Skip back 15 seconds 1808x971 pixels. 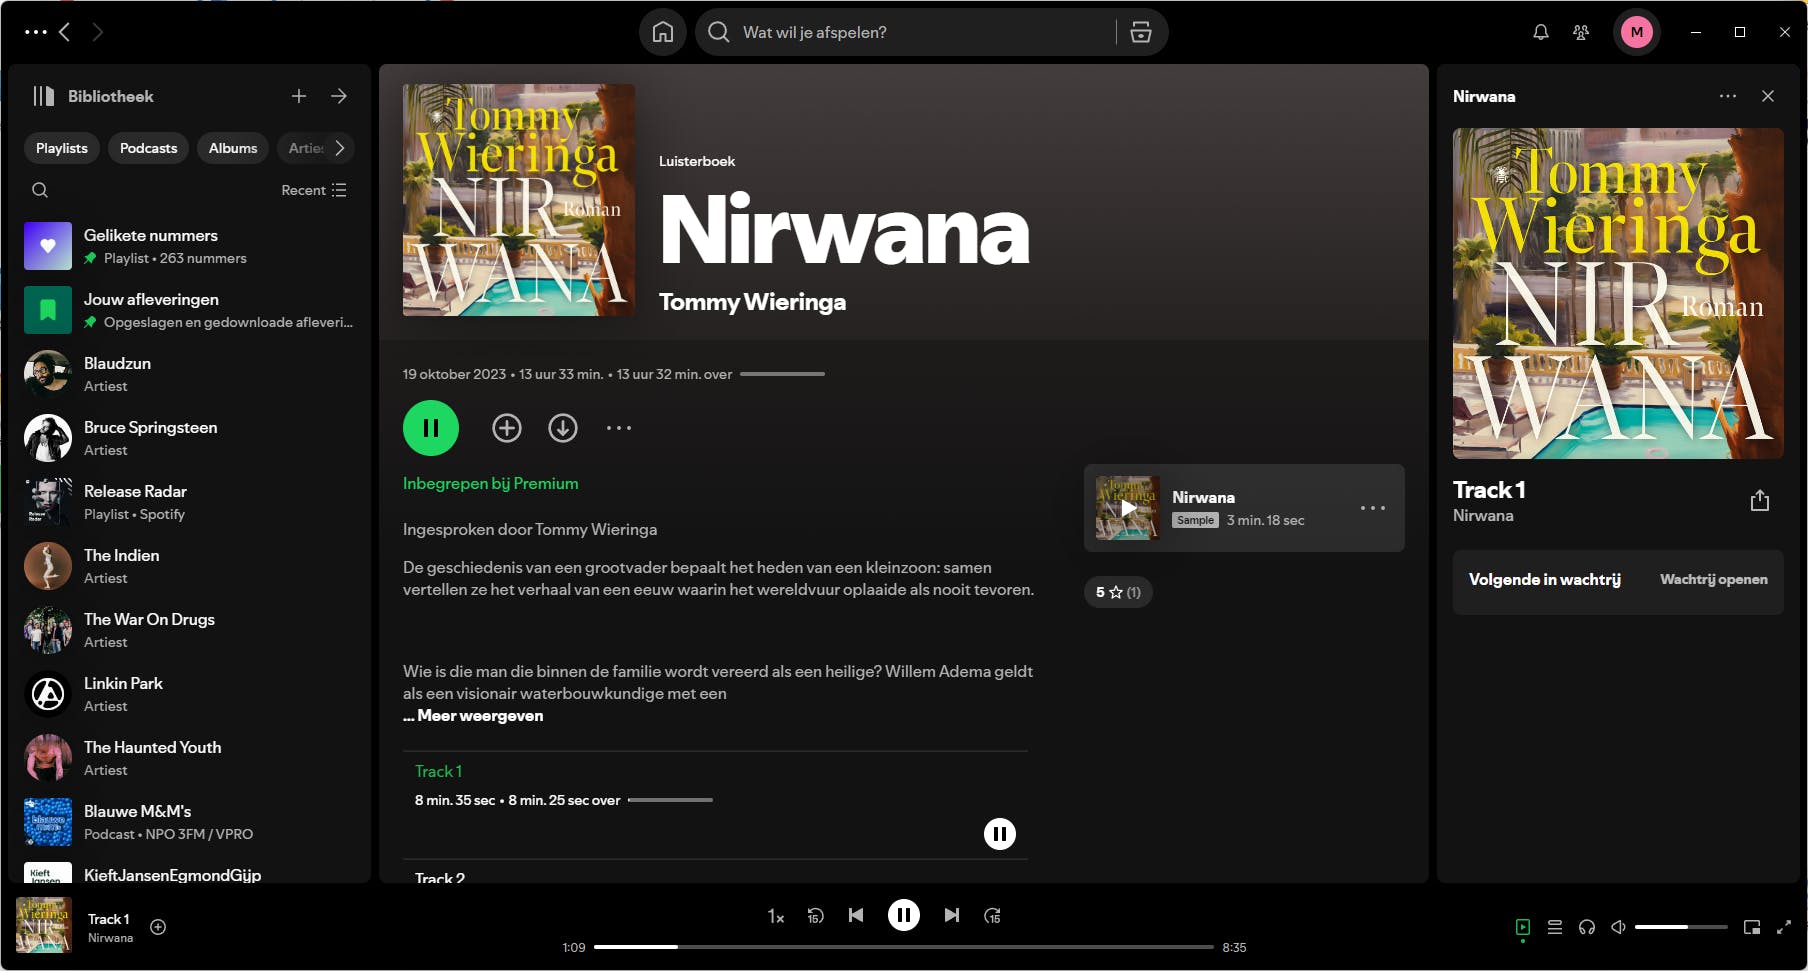(815, 916)
